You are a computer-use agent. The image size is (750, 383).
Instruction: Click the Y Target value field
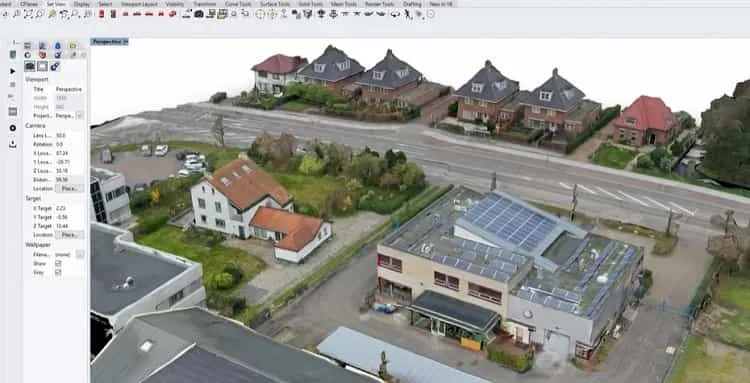(69, 217)
